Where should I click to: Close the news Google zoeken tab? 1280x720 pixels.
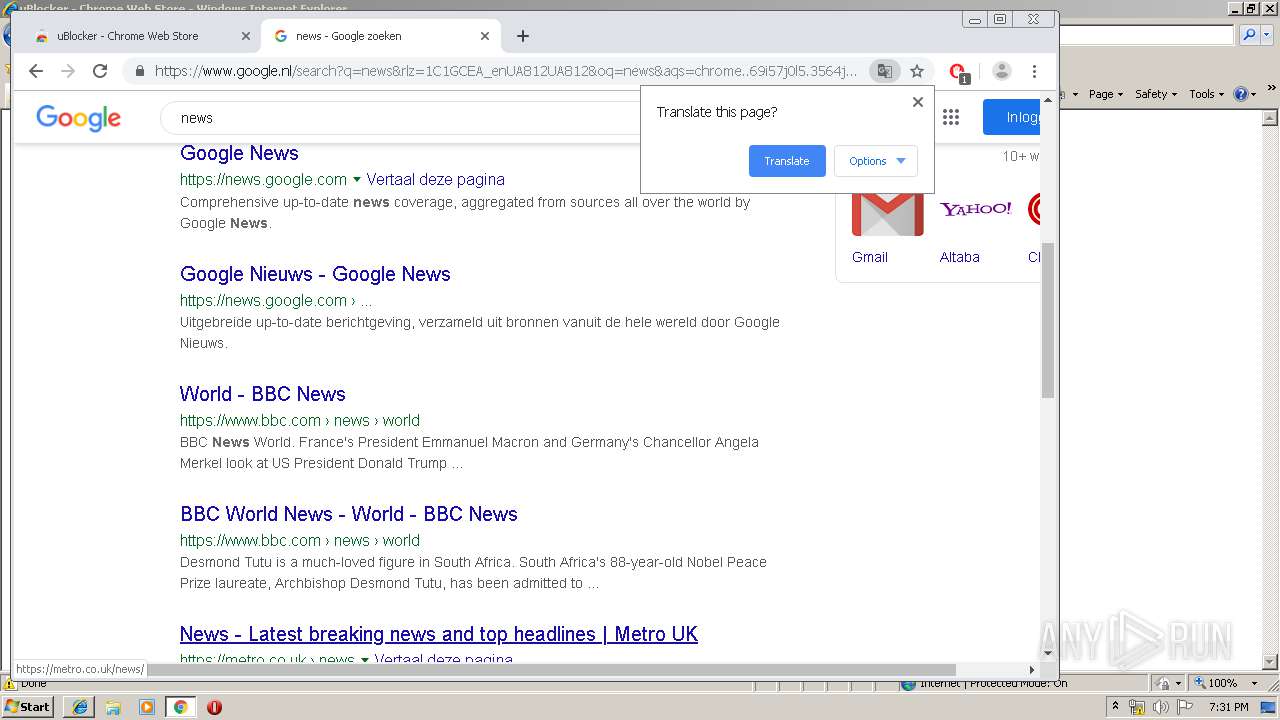tap(485, 36)
